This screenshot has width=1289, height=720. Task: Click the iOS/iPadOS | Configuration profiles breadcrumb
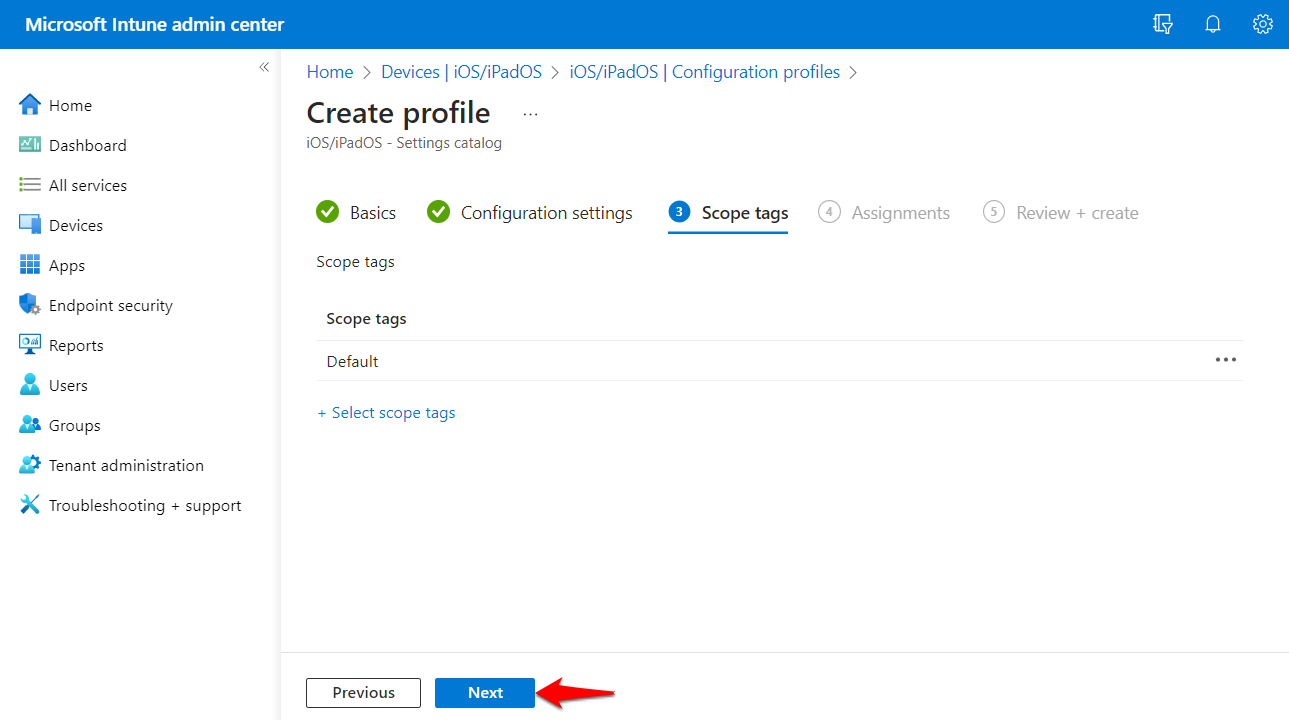[x=705, y=72]
